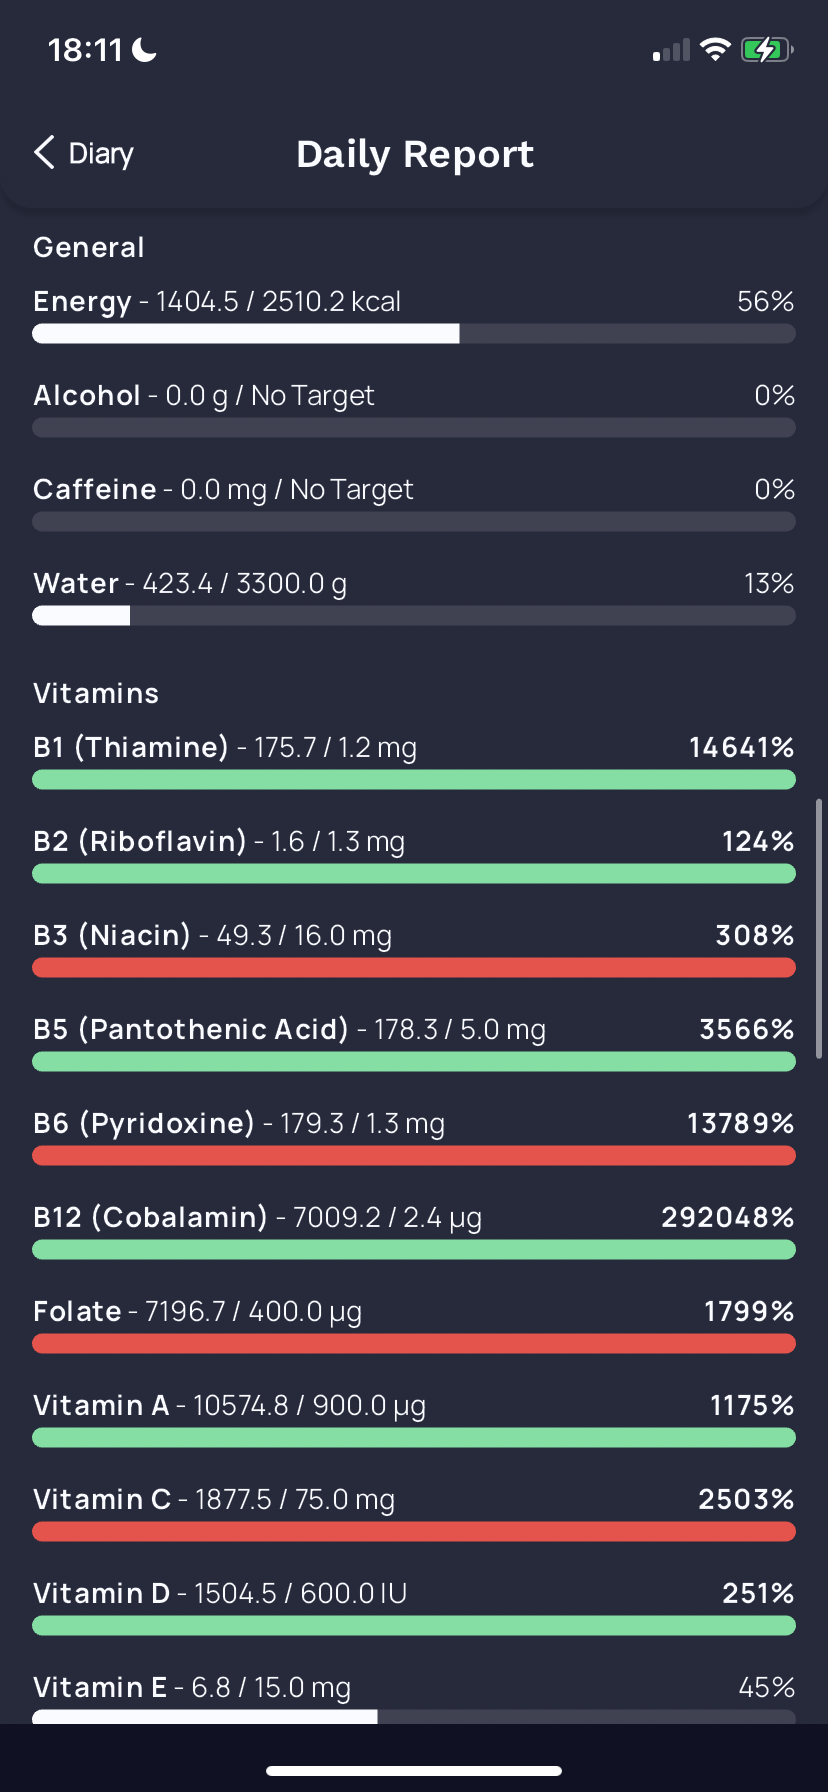Tap the Caffeine No Target row

coord(414,503)
